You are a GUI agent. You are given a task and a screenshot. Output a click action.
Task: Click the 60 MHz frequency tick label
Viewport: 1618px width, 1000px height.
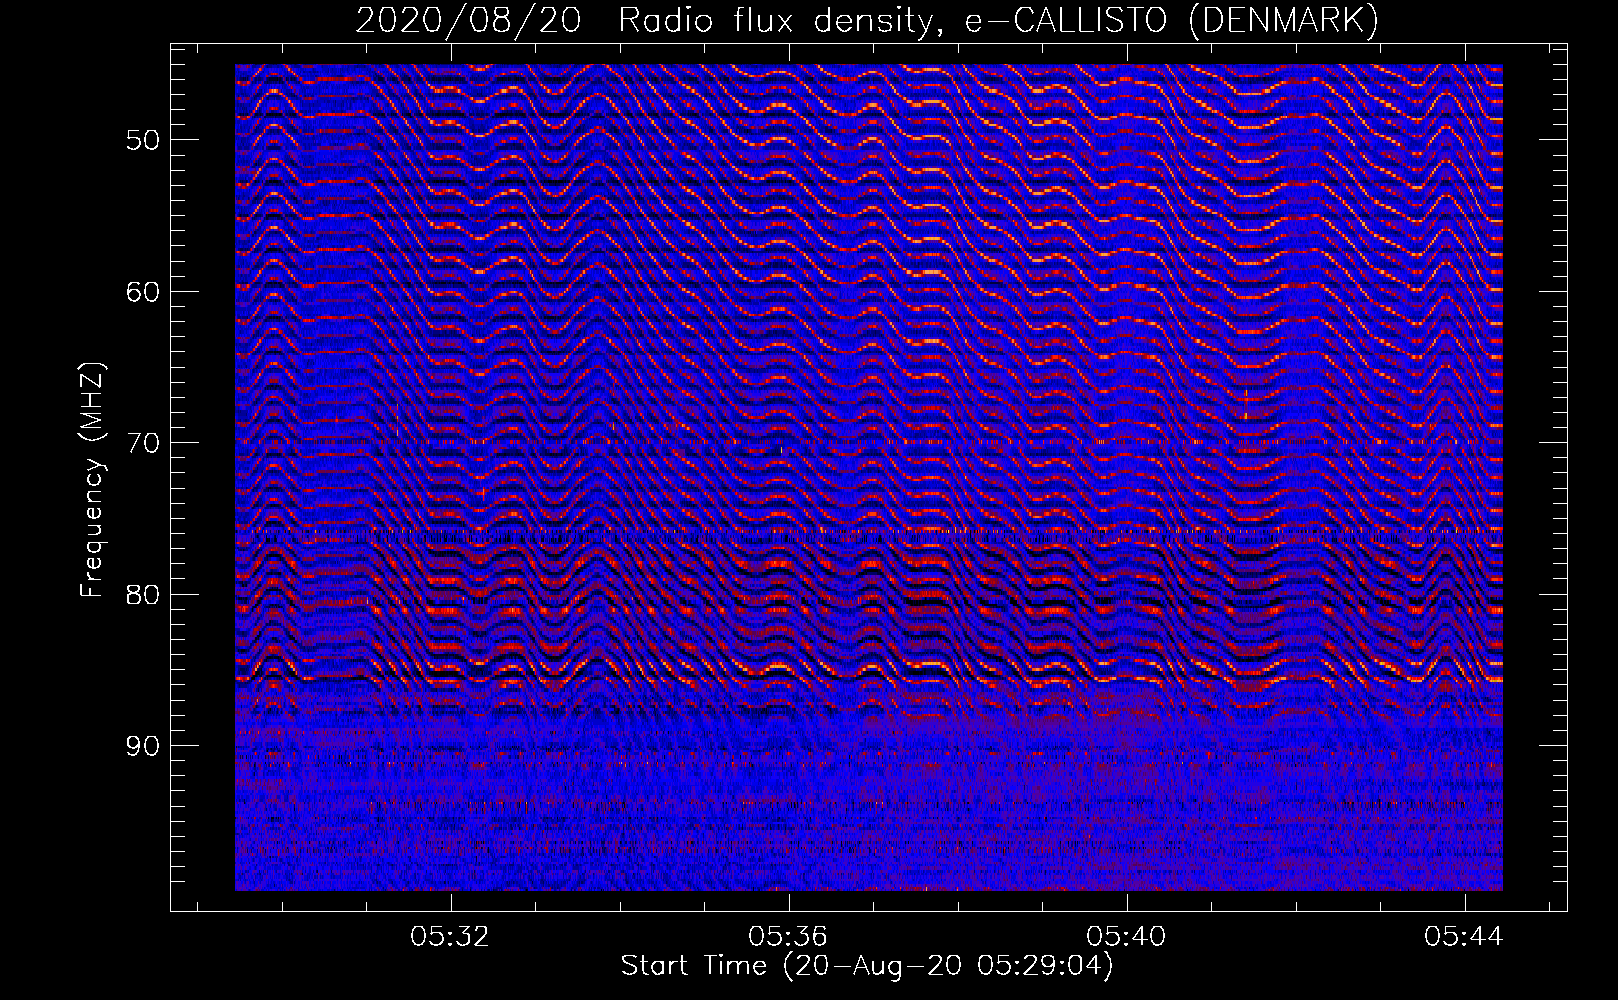tap(143, 291)
